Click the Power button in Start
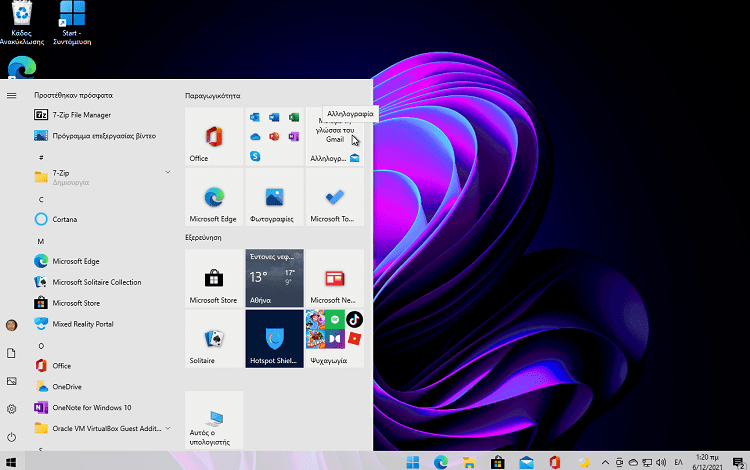 (x=11, y=437)
